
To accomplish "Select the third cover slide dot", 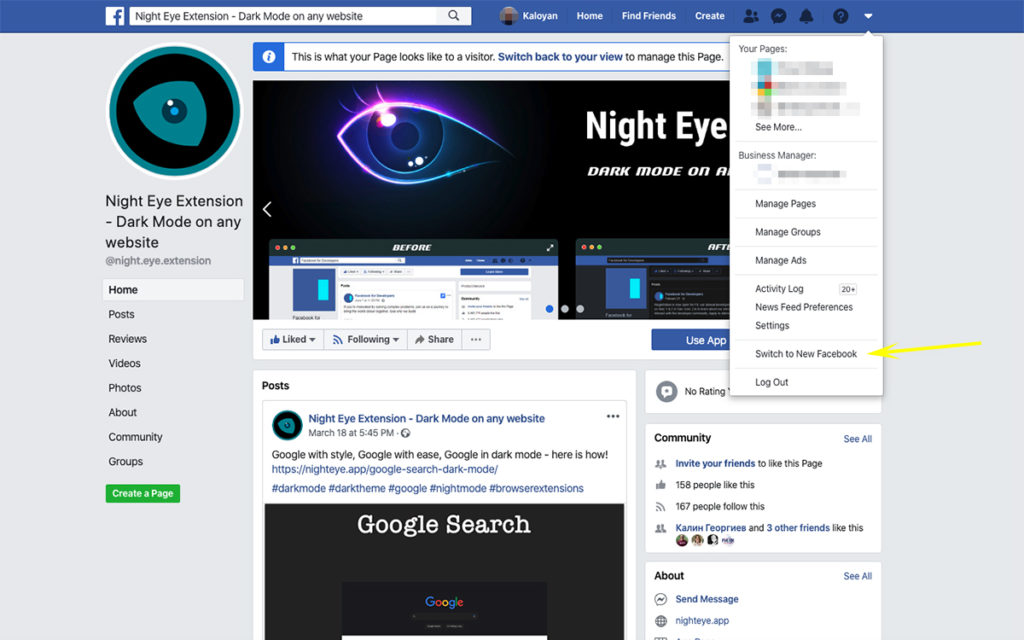I will tap(580, 309).
